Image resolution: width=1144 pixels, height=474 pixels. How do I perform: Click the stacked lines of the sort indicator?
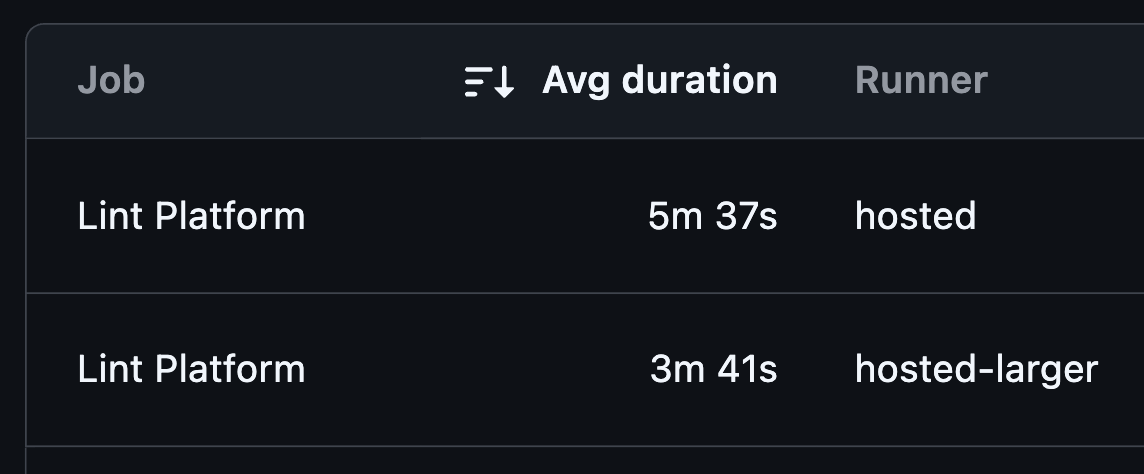pyautogui.click(x=478, y=82)
